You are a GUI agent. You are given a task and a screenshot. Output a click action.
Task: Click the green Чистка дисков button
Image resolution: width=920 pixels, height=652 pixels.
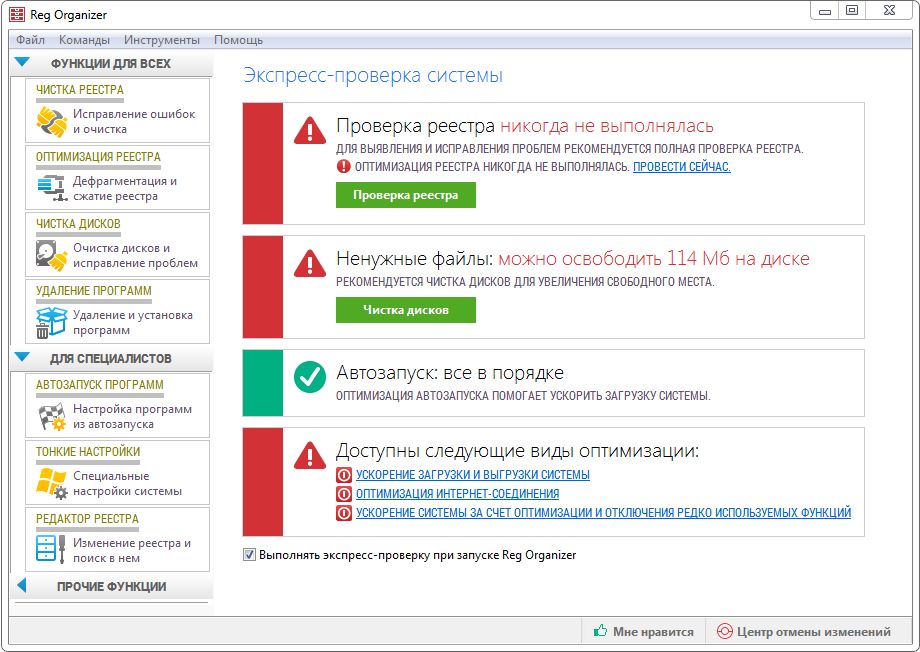(x=405, y=310)
